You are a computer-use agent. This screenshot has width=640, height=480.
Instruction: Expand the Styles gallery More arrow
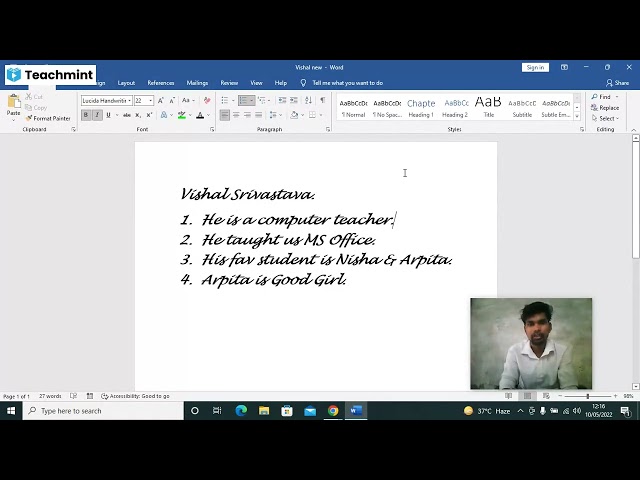[577, 116]
